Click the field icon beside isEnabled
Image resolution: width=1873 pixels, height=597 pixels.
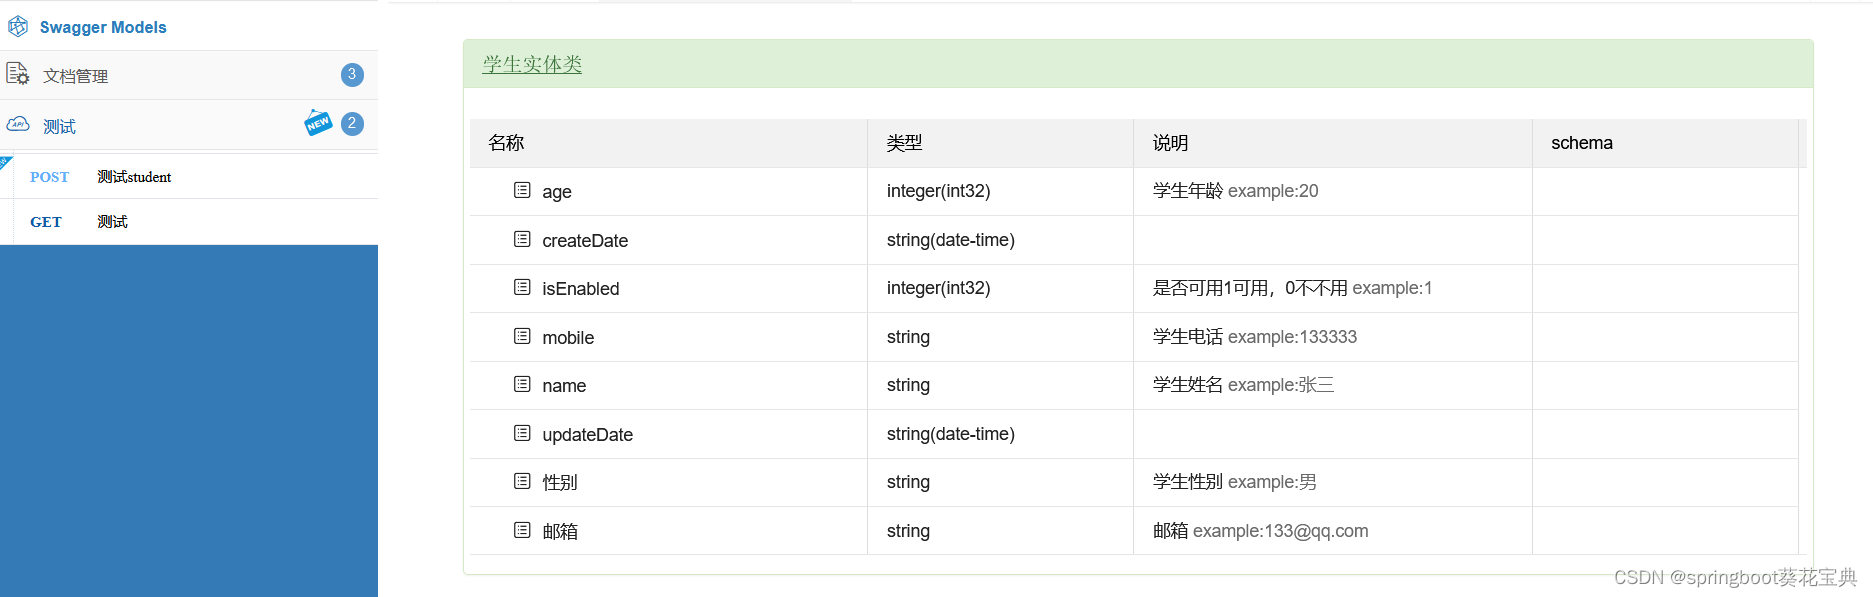pyautogui.click(x=522, y=287)
